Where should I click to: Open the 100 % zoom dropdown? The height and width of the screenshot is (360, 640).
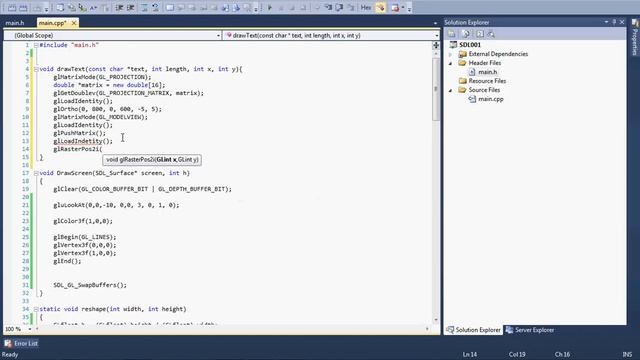pyautogui.click(x=29, y=329)
